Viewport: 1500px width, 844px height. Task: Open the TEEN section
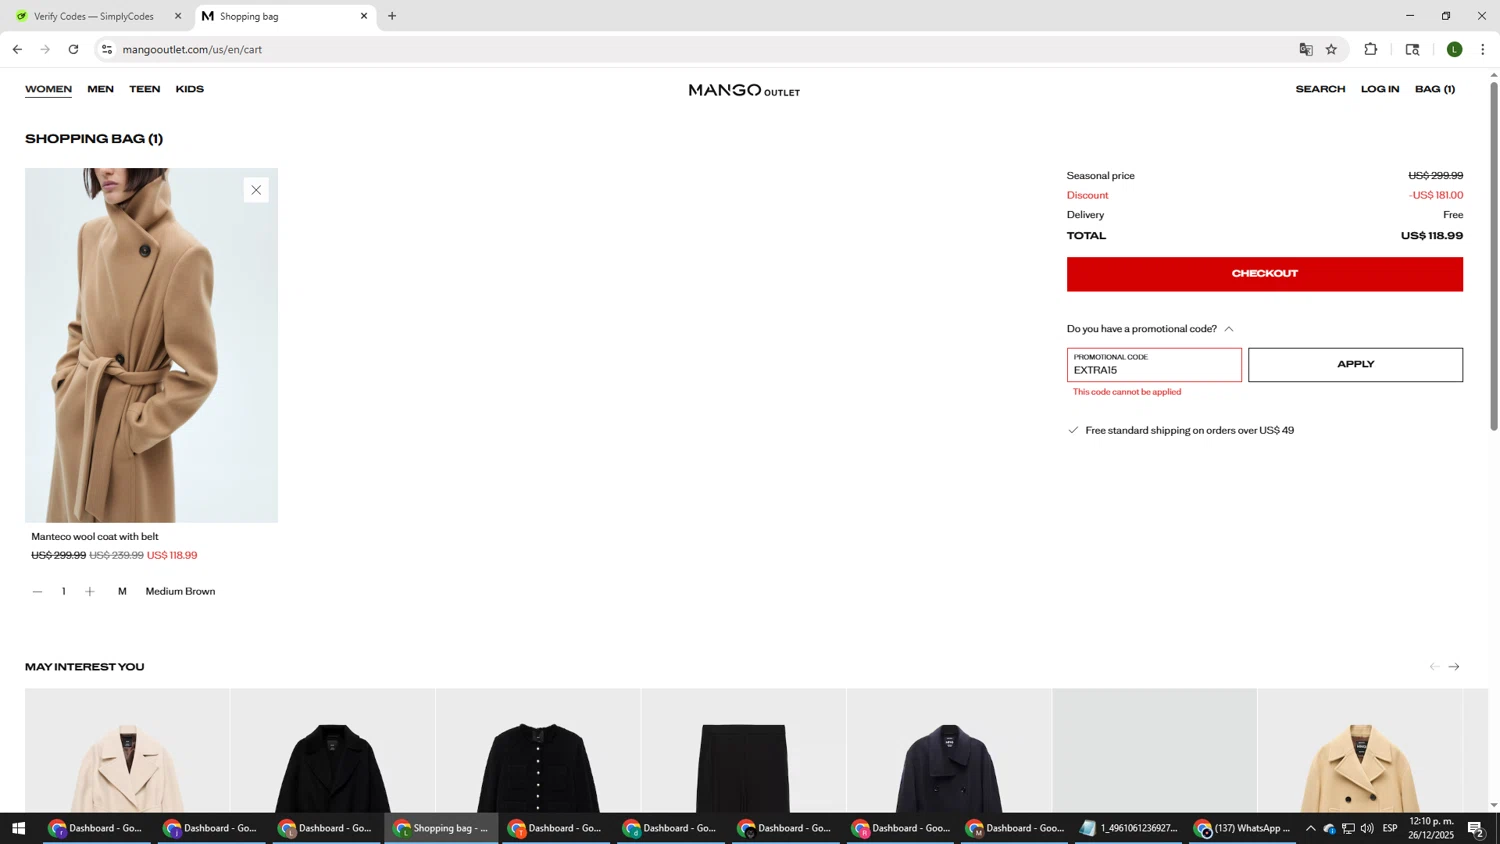144,89
